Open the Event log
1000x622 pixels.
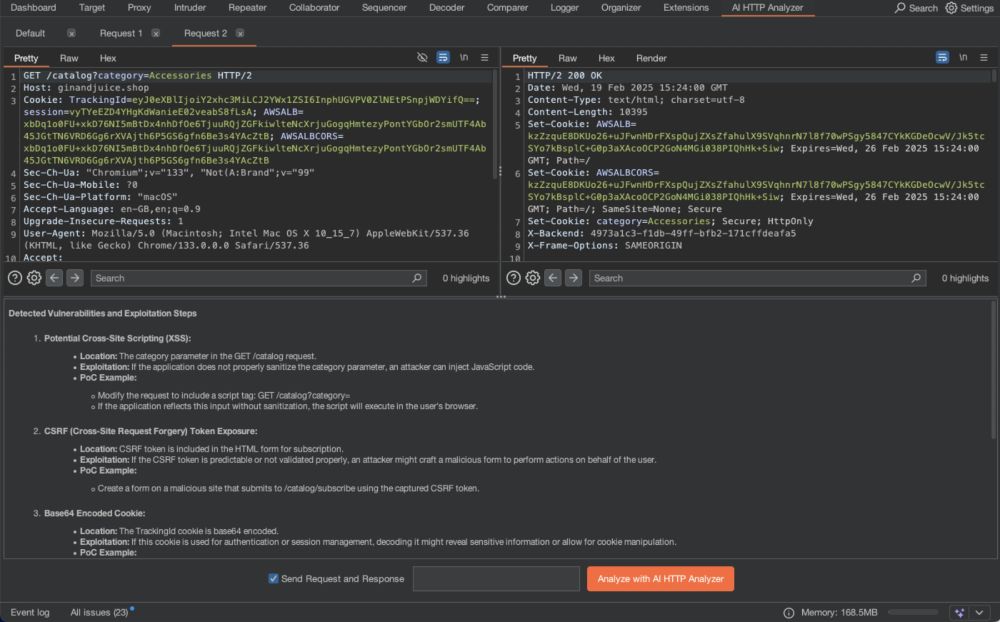29,612
